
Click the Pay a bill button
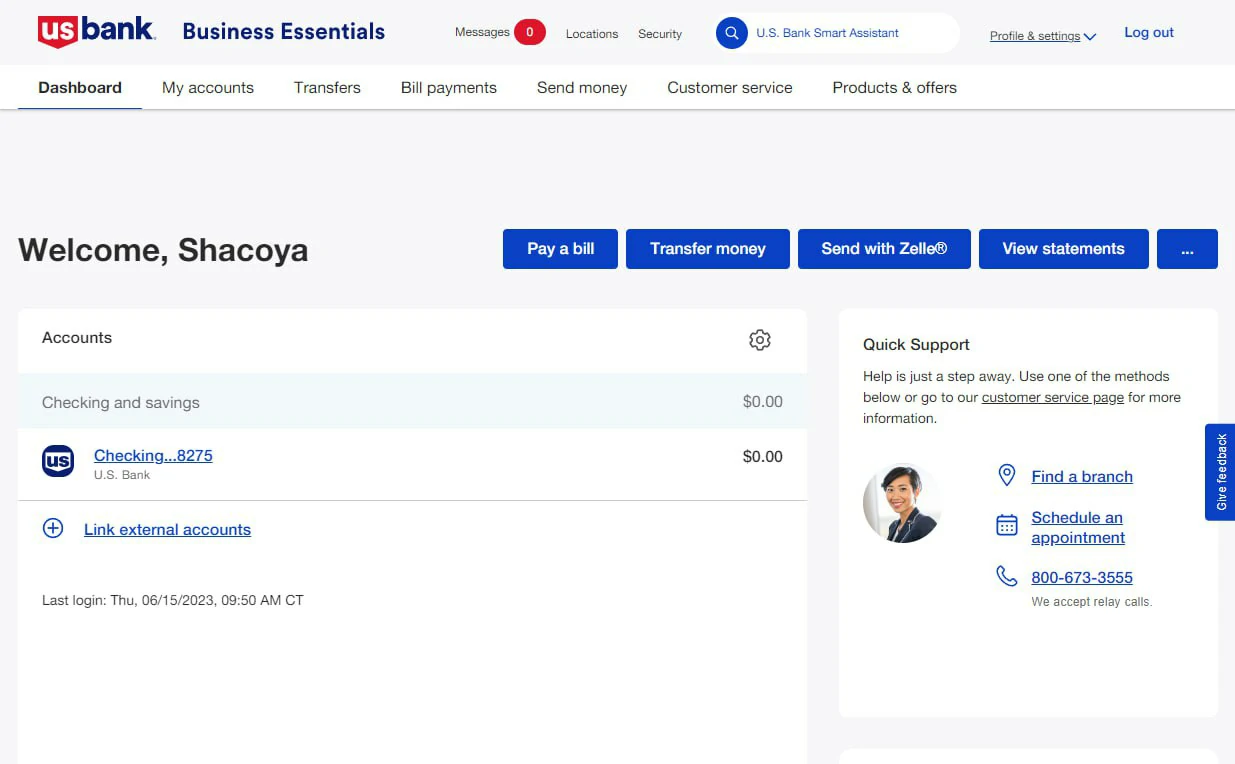pos(560,249)
